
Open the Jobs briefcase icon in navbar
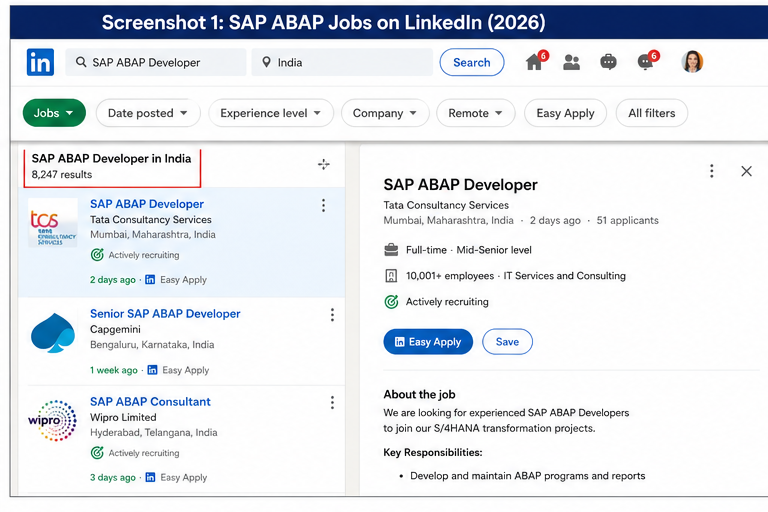point(608,62)
